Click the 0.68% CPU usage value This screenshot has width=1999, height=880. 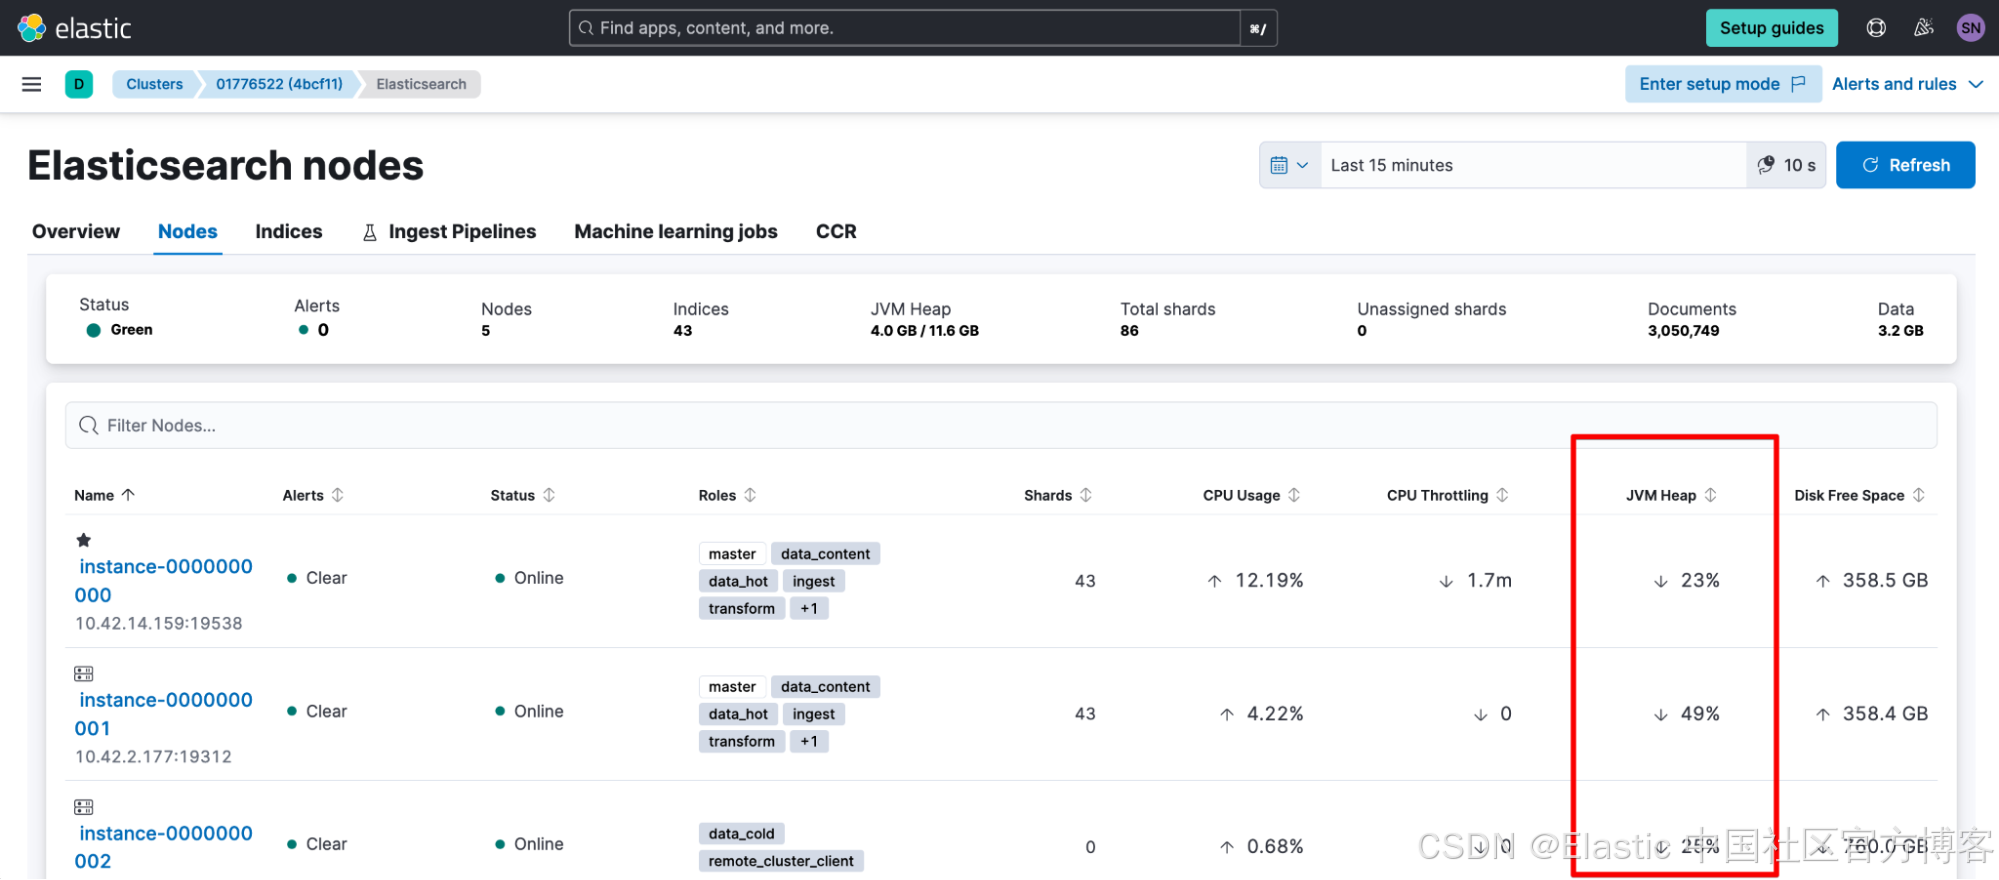point(1275,846)
